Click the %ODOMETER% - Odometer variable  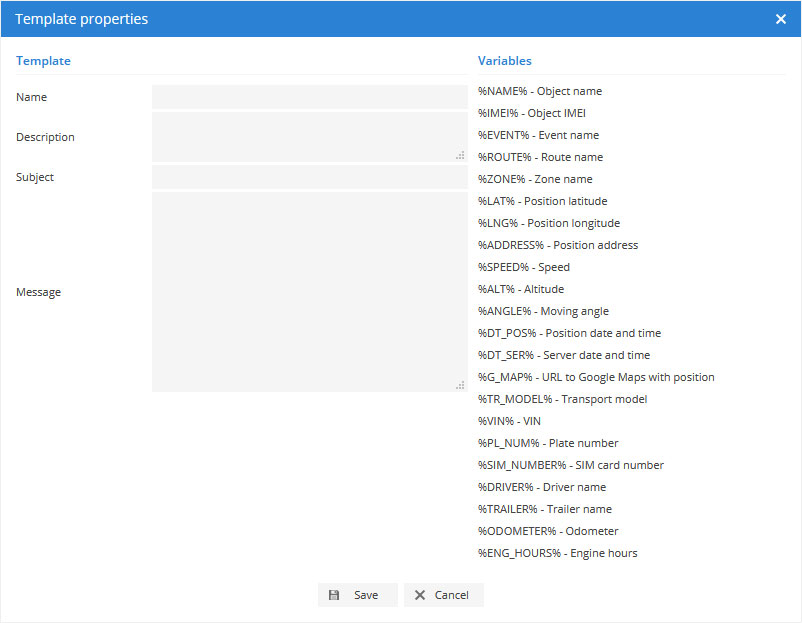[x=548, y=531]
